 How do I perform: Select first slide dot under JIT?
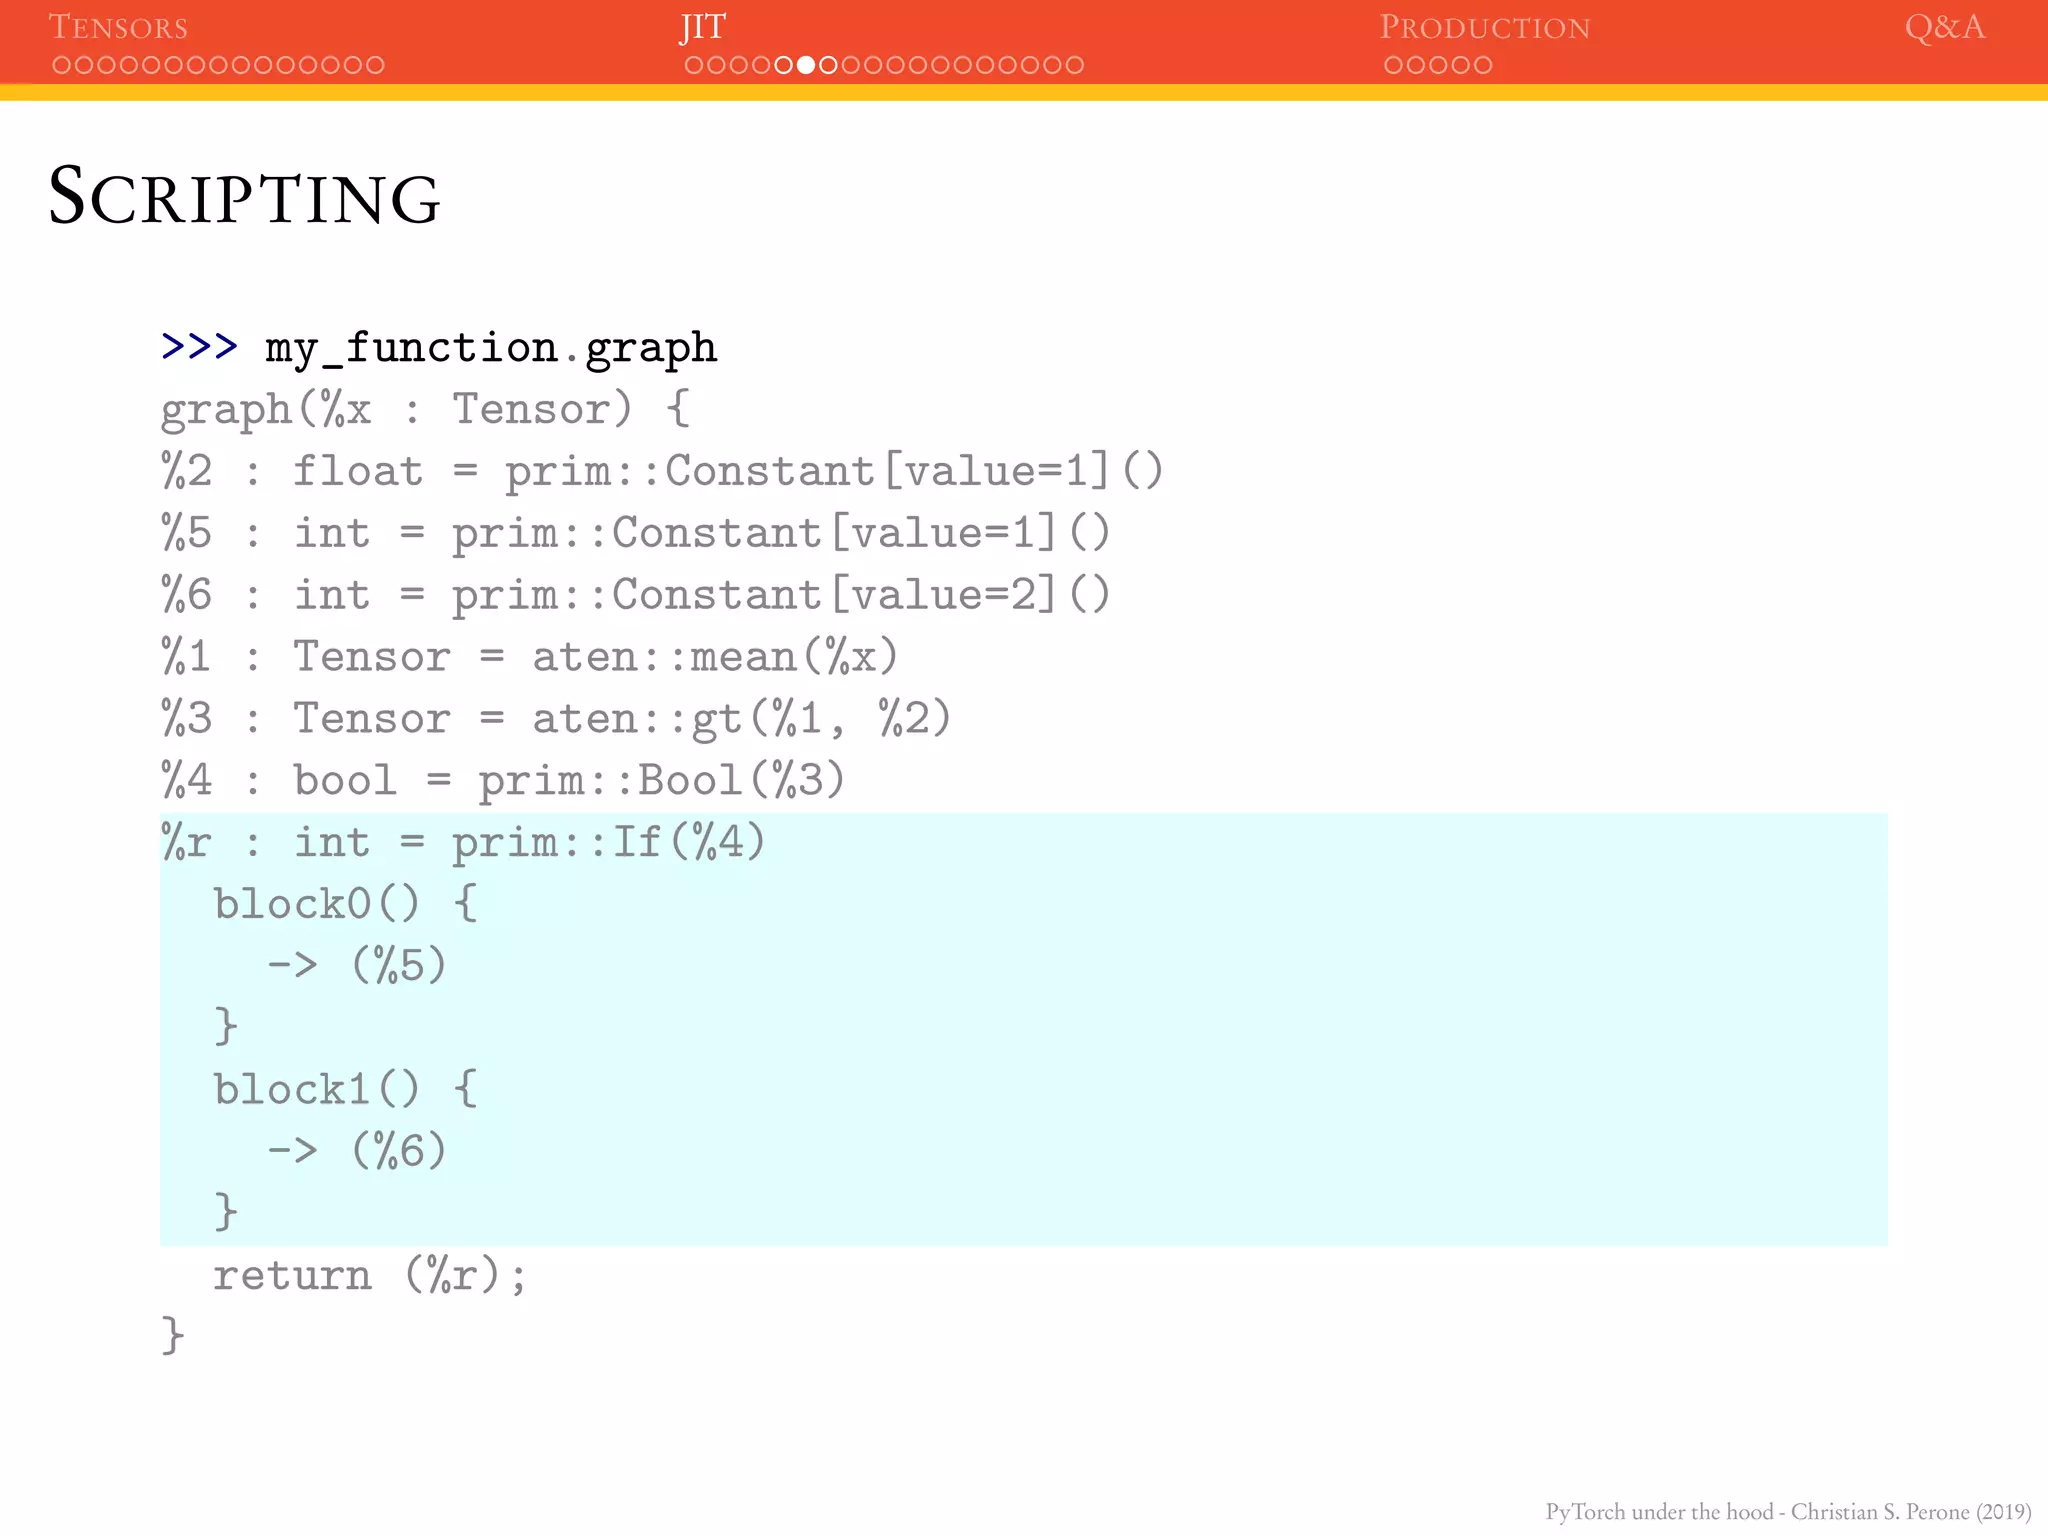tap(694, 65)
